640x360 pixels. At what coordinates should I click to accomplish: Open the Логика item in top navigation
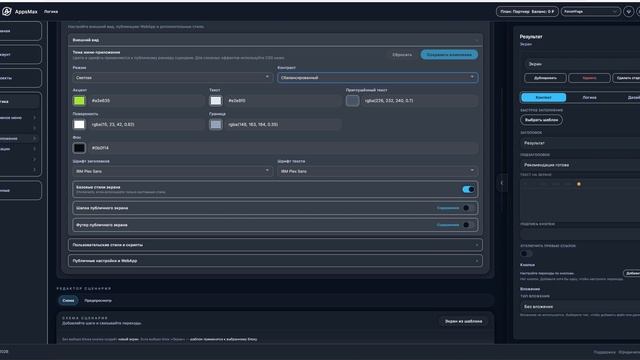[x=51, y=12]
